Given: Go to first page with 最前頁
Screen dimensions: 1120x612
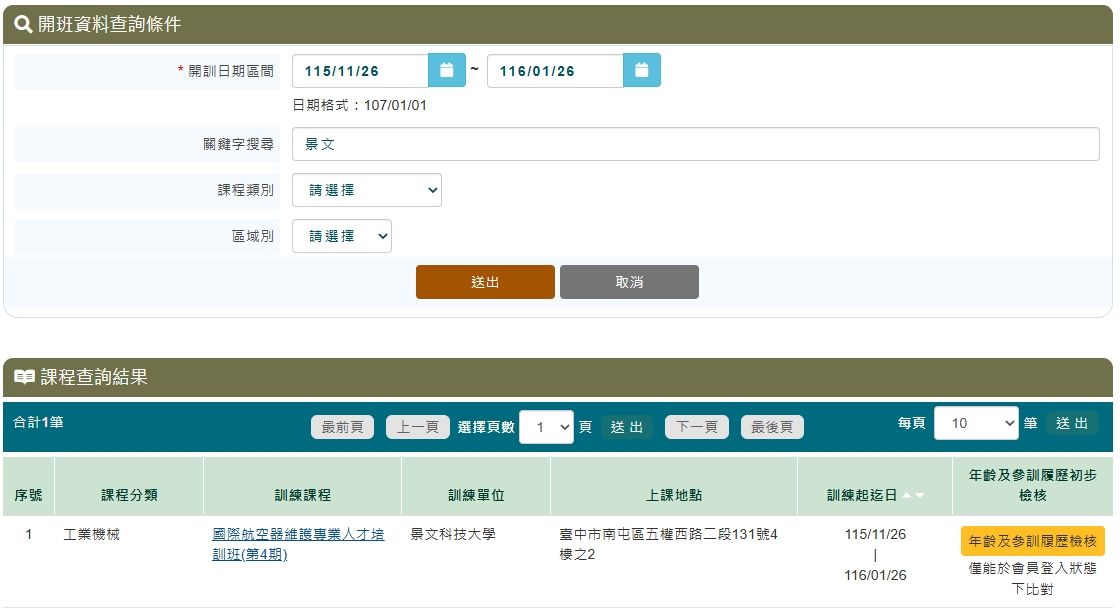Looking at the screenshot, I should point(342,427).
